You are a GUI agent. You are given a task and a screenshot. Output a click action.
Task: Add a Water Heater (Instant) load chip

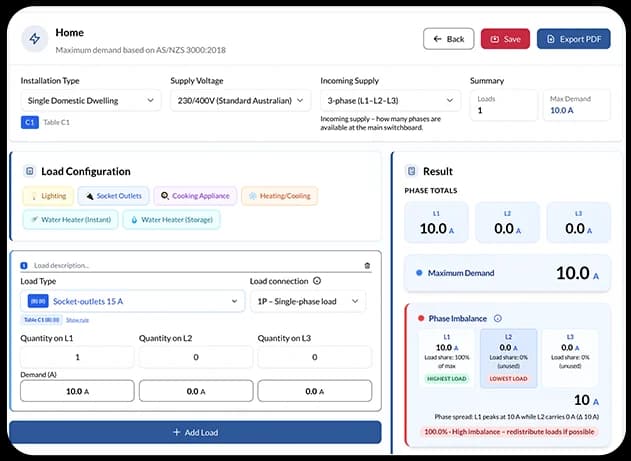[71, 220]
